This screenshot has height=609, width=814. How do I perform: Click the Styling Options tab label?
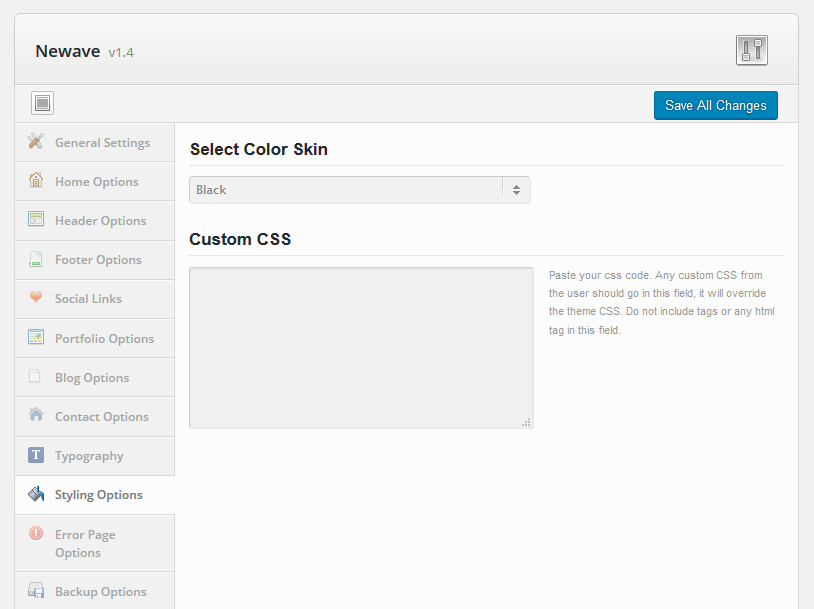tap(99, 495)
